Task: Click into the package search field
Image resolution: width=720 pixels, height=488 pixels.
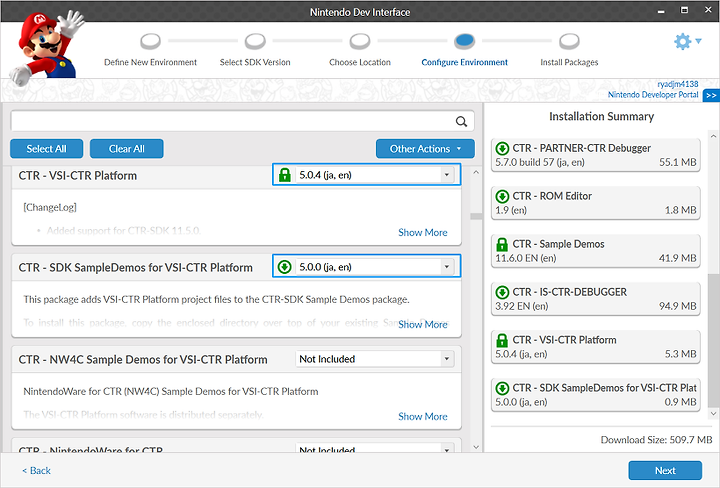Action: click(232, 121)
